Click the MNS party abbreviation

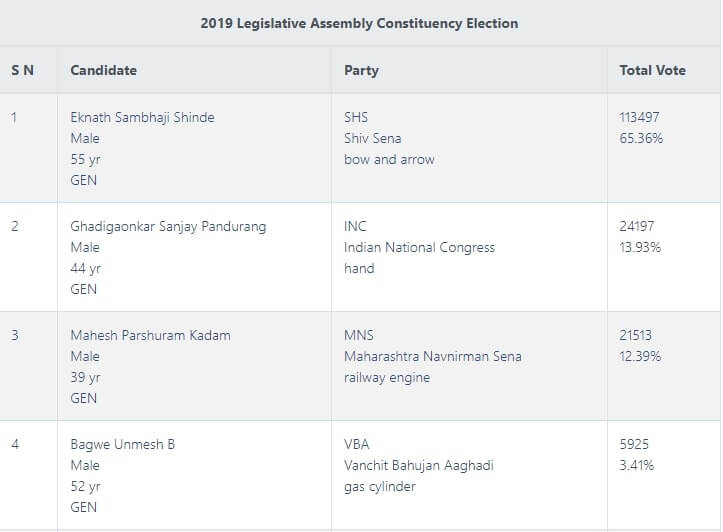[358, 335]
